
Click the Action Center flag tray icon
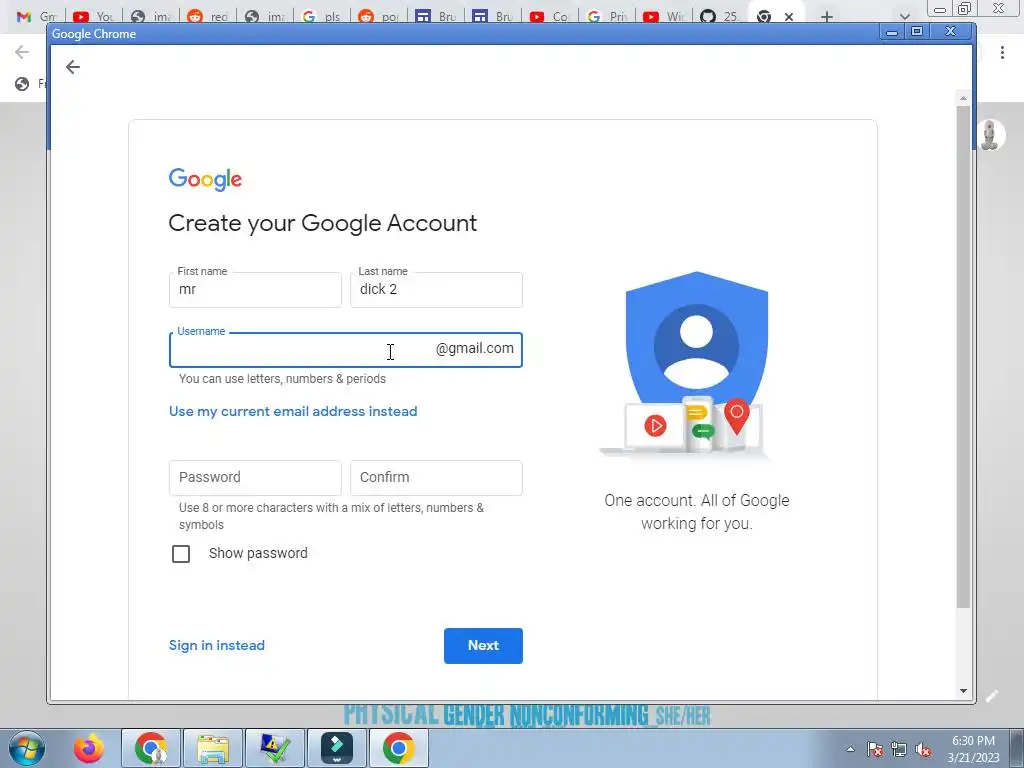[x=875, y=749]
